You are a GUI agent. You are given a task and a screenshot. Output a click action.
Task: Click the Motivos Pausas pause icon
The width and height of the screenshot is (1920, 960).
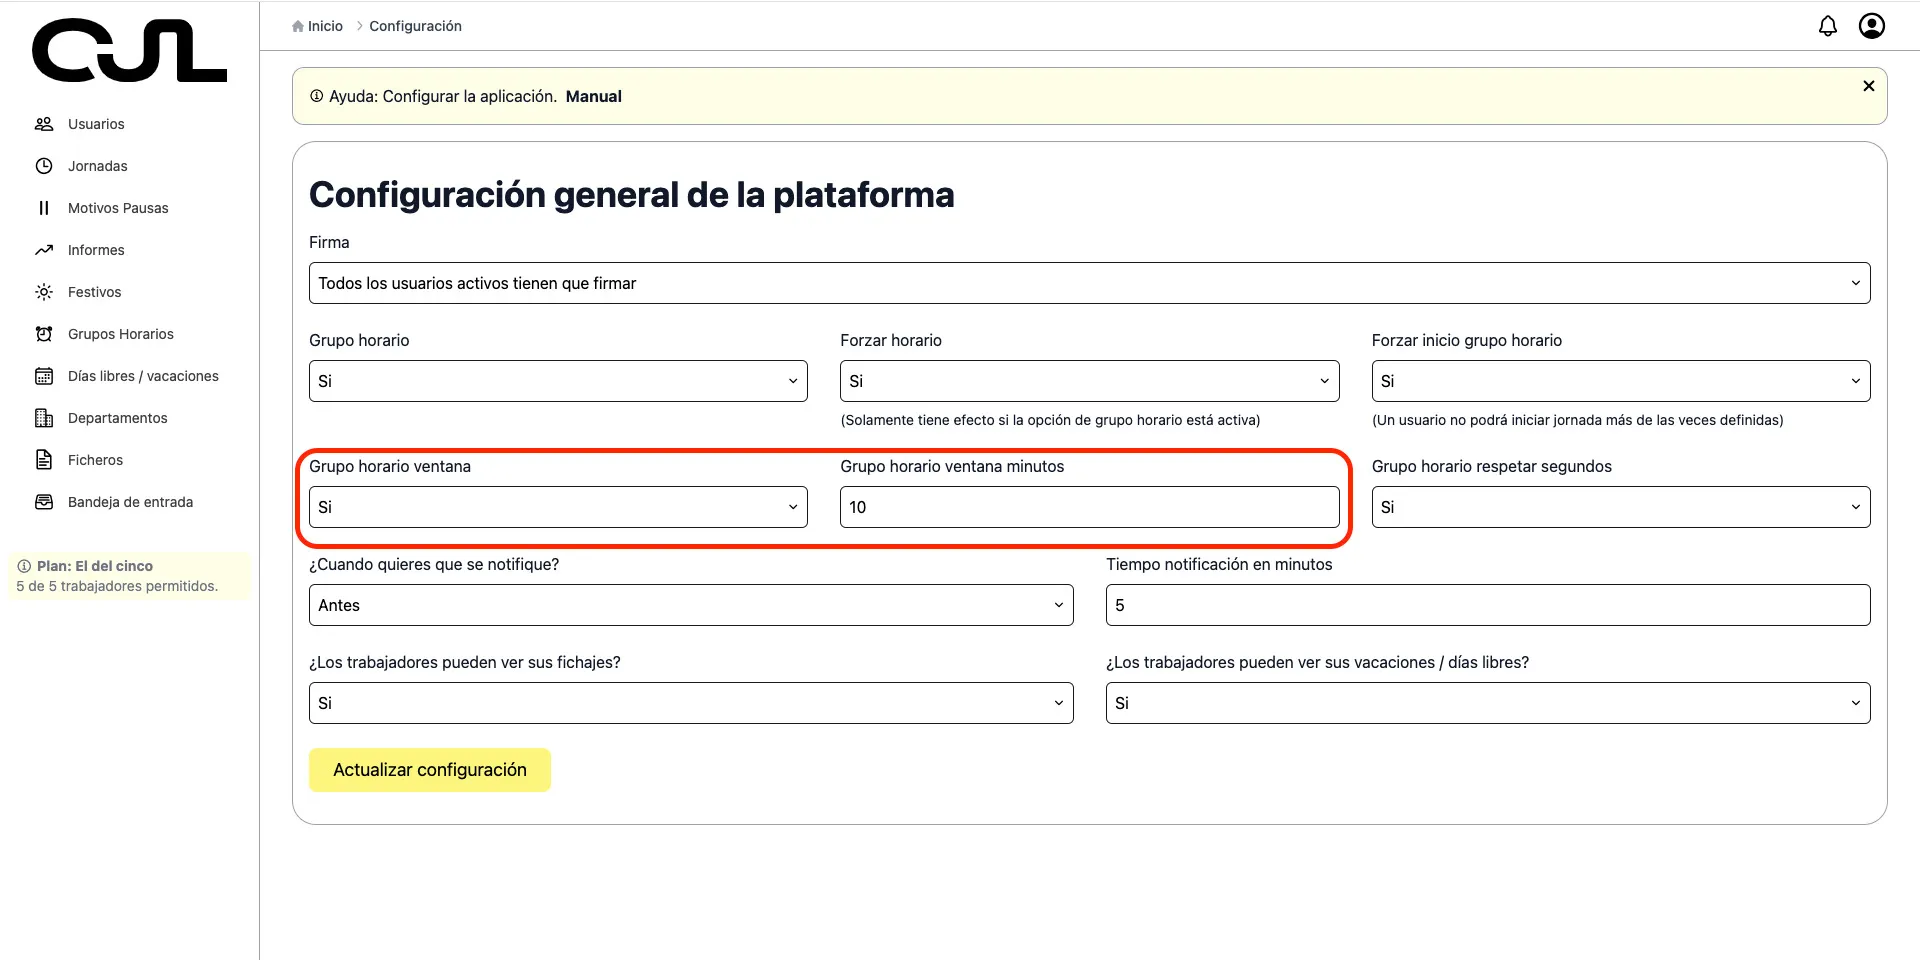tap(44, 207)
